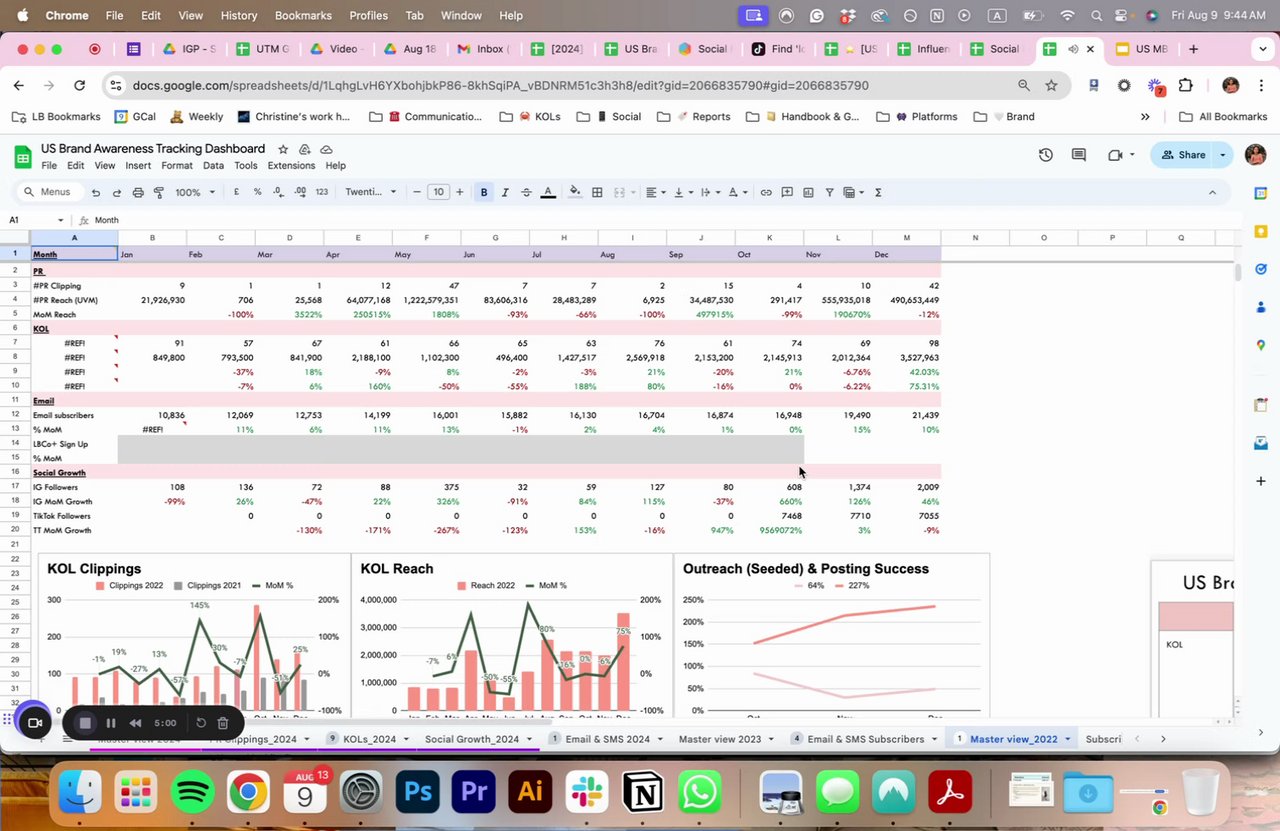The image size is (1280, 831).
Task: Apply strikethrough formatting
Action: 526,192
